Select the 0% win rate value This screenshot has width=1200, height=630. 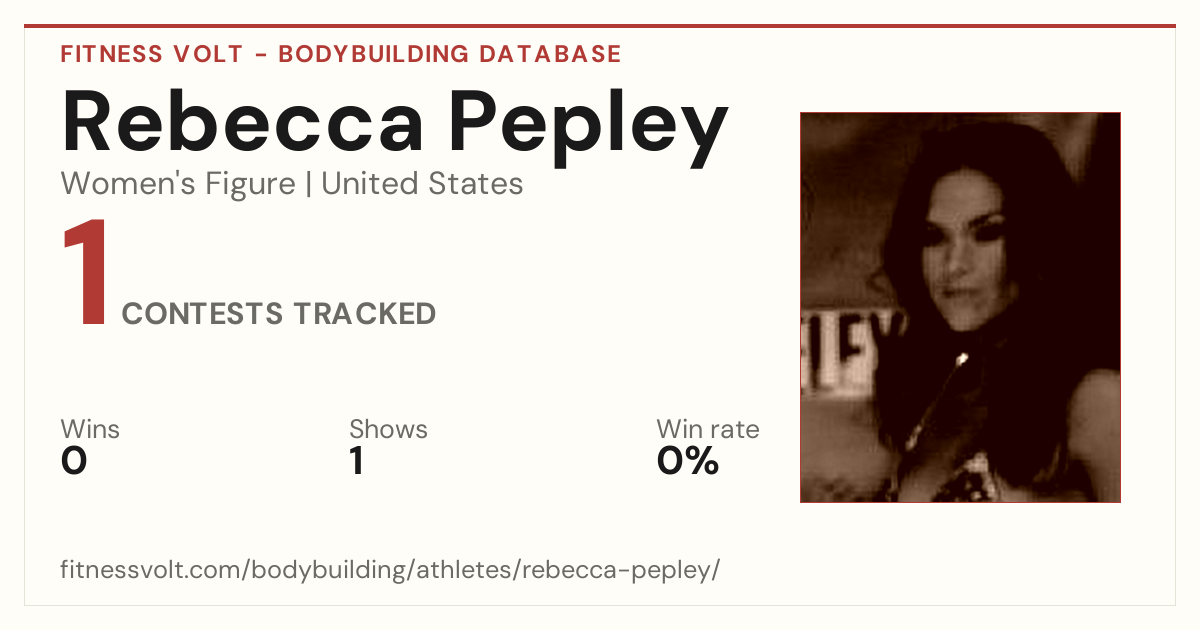point(688,461)
